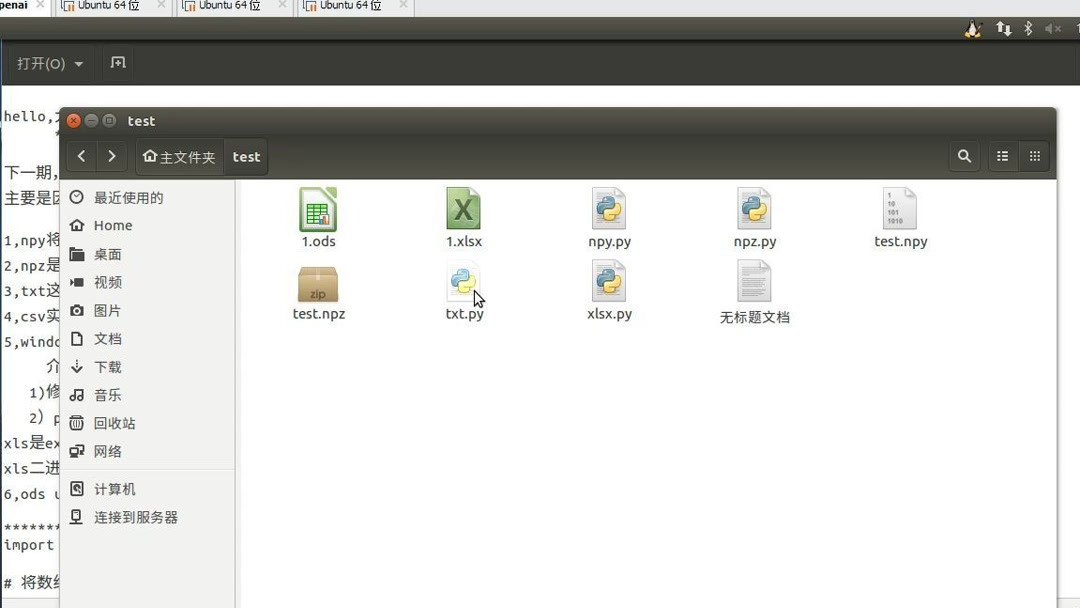The image size is (1080, 608).
Task: Open the 1.ods spreadsheet file
Action: tap(318, 215)
